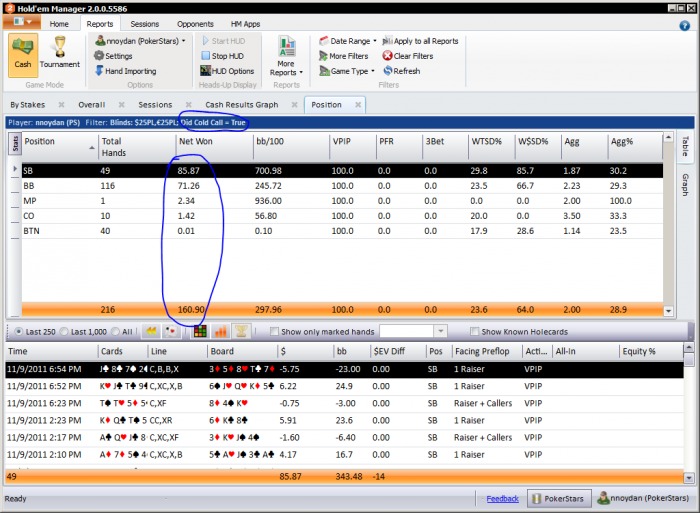Switch to the Opponents ribbon tab
This screenshot has width=700, height=513.
click(x=195, y=23)
